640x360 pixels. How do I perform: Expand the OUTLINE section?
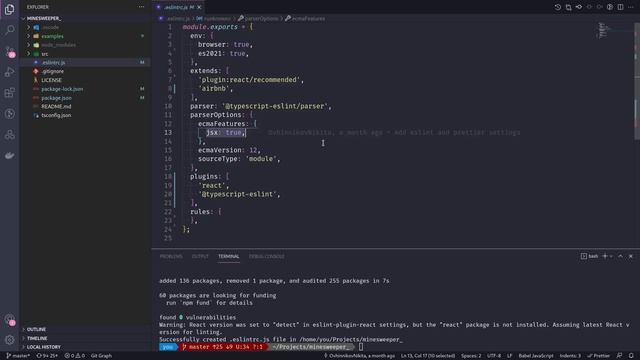click(x=36, y=329)
